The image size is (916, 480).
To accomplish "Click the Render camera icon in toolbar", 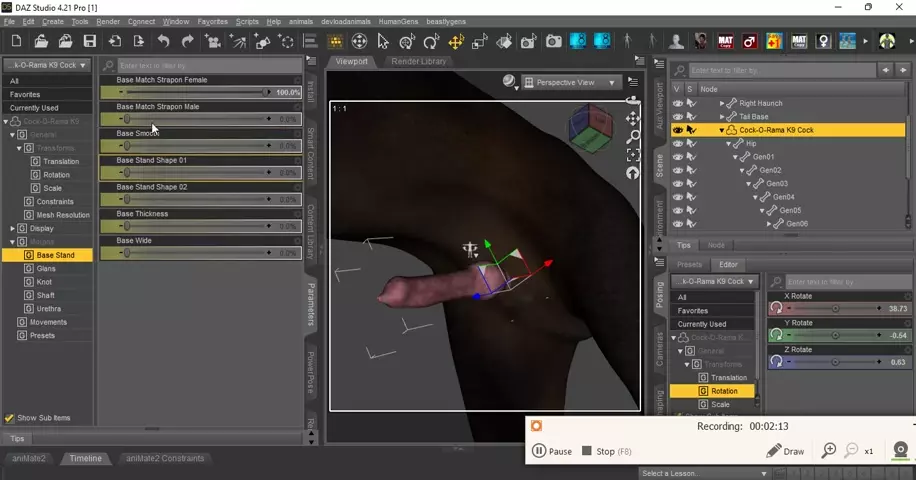I will (x=553, y=41).
